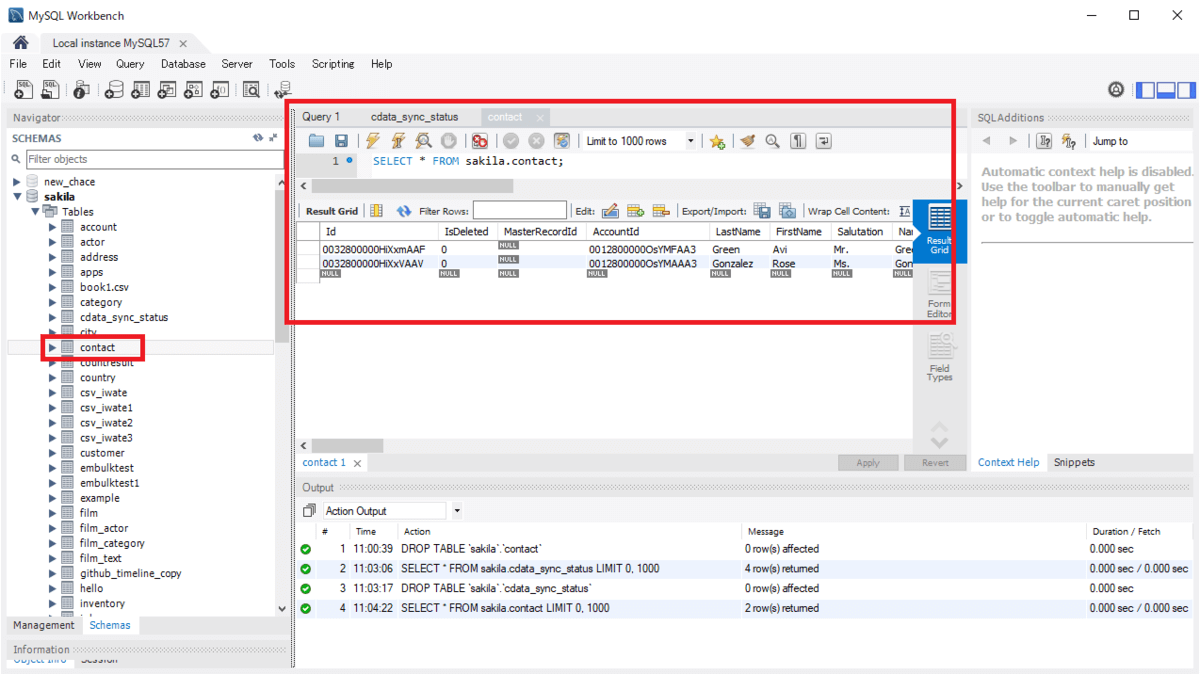Open the Database menu
This screenshot has height=674, width=1200.
tap(183, 64)
